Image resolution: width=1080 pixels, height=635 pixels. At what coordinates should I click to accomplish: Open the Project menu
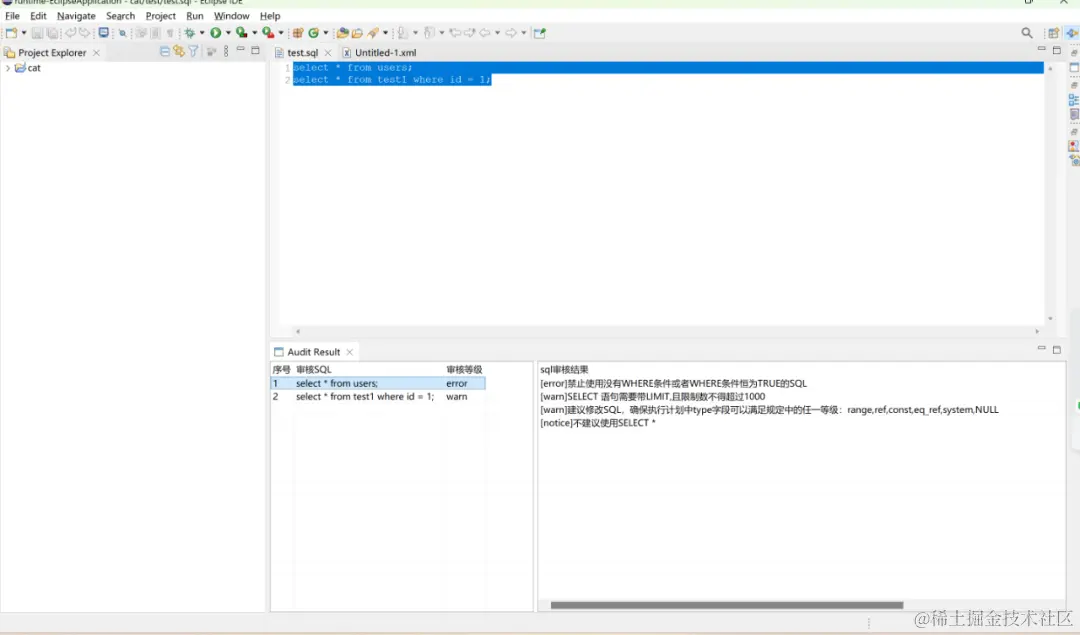[160, 16]
